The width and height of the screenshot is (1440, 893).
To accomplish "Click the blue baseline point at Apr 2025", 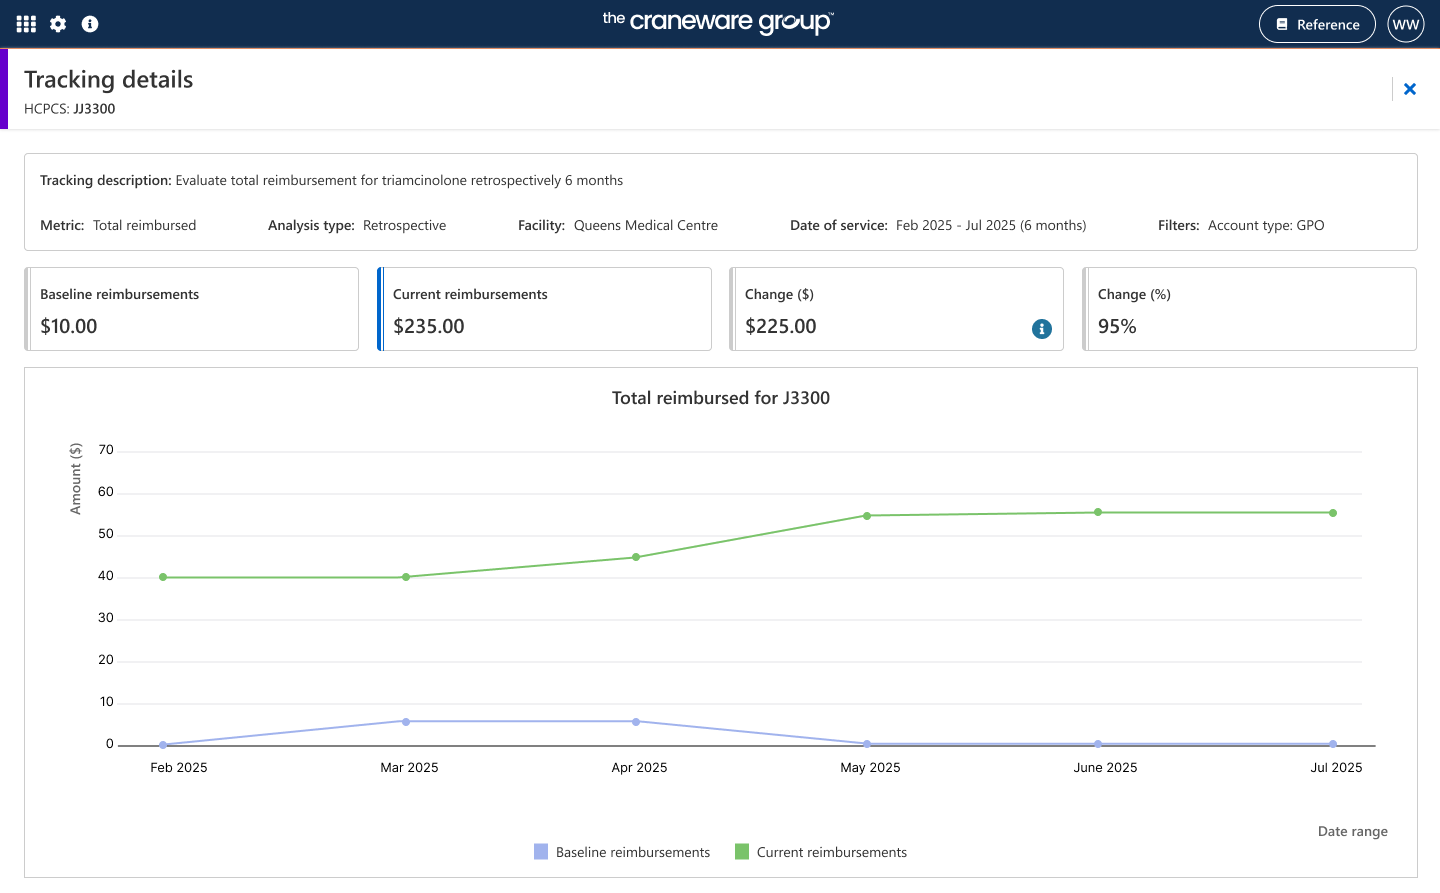I will [636, 721].
